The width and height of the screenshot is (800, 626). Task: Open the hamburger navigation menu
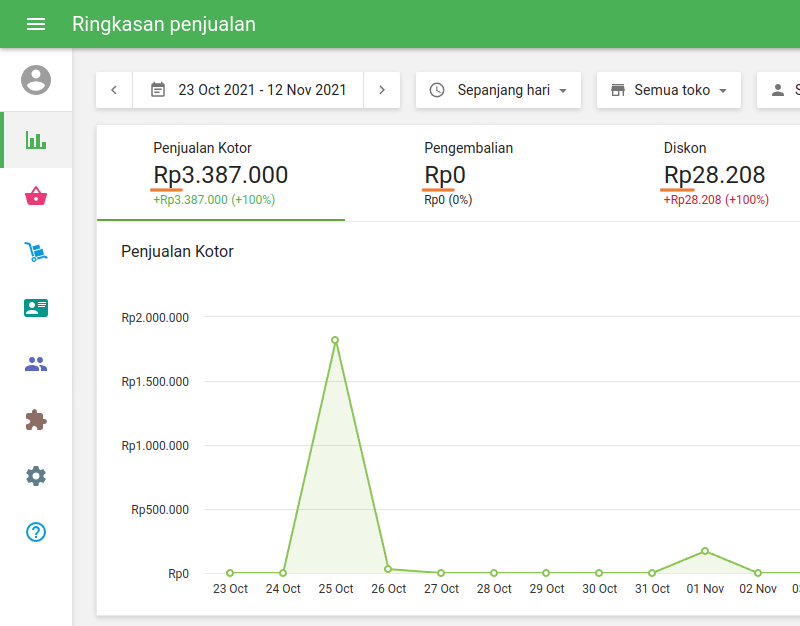(36, 24)
